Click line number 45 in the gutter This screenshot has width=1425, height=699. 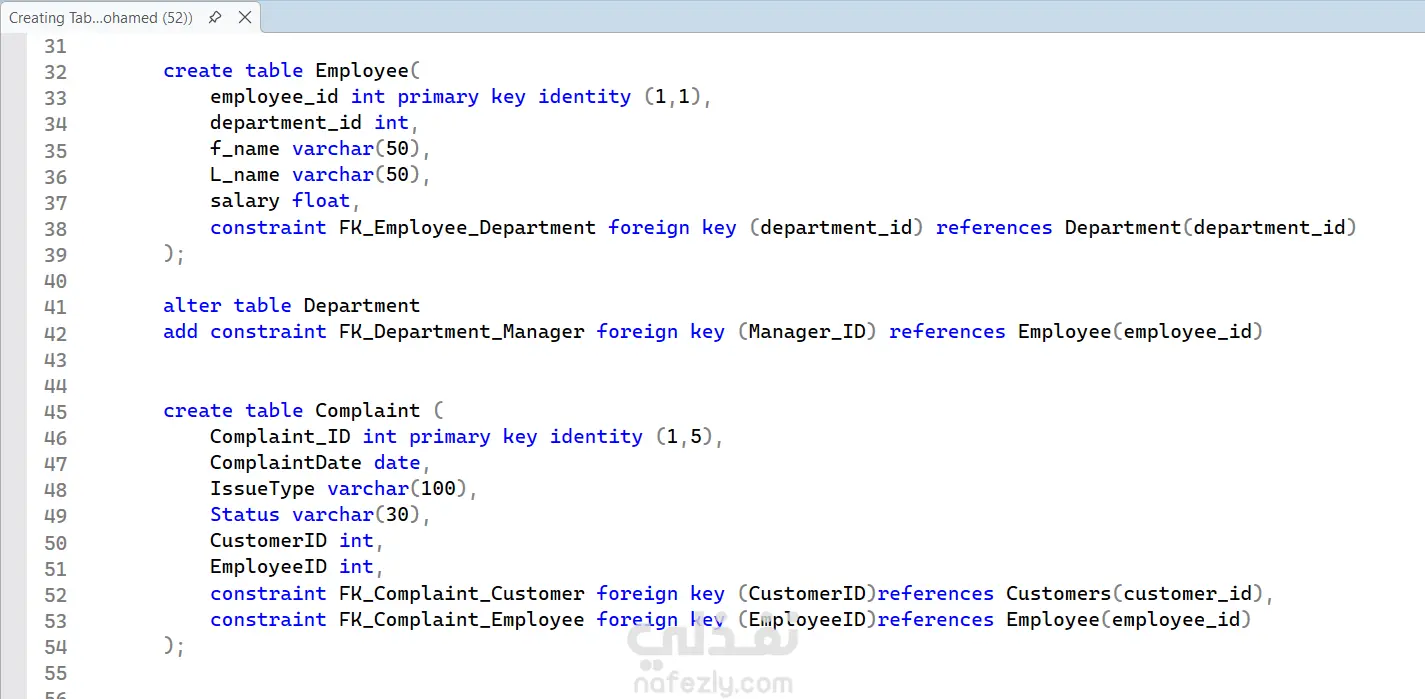click(56, 412)
